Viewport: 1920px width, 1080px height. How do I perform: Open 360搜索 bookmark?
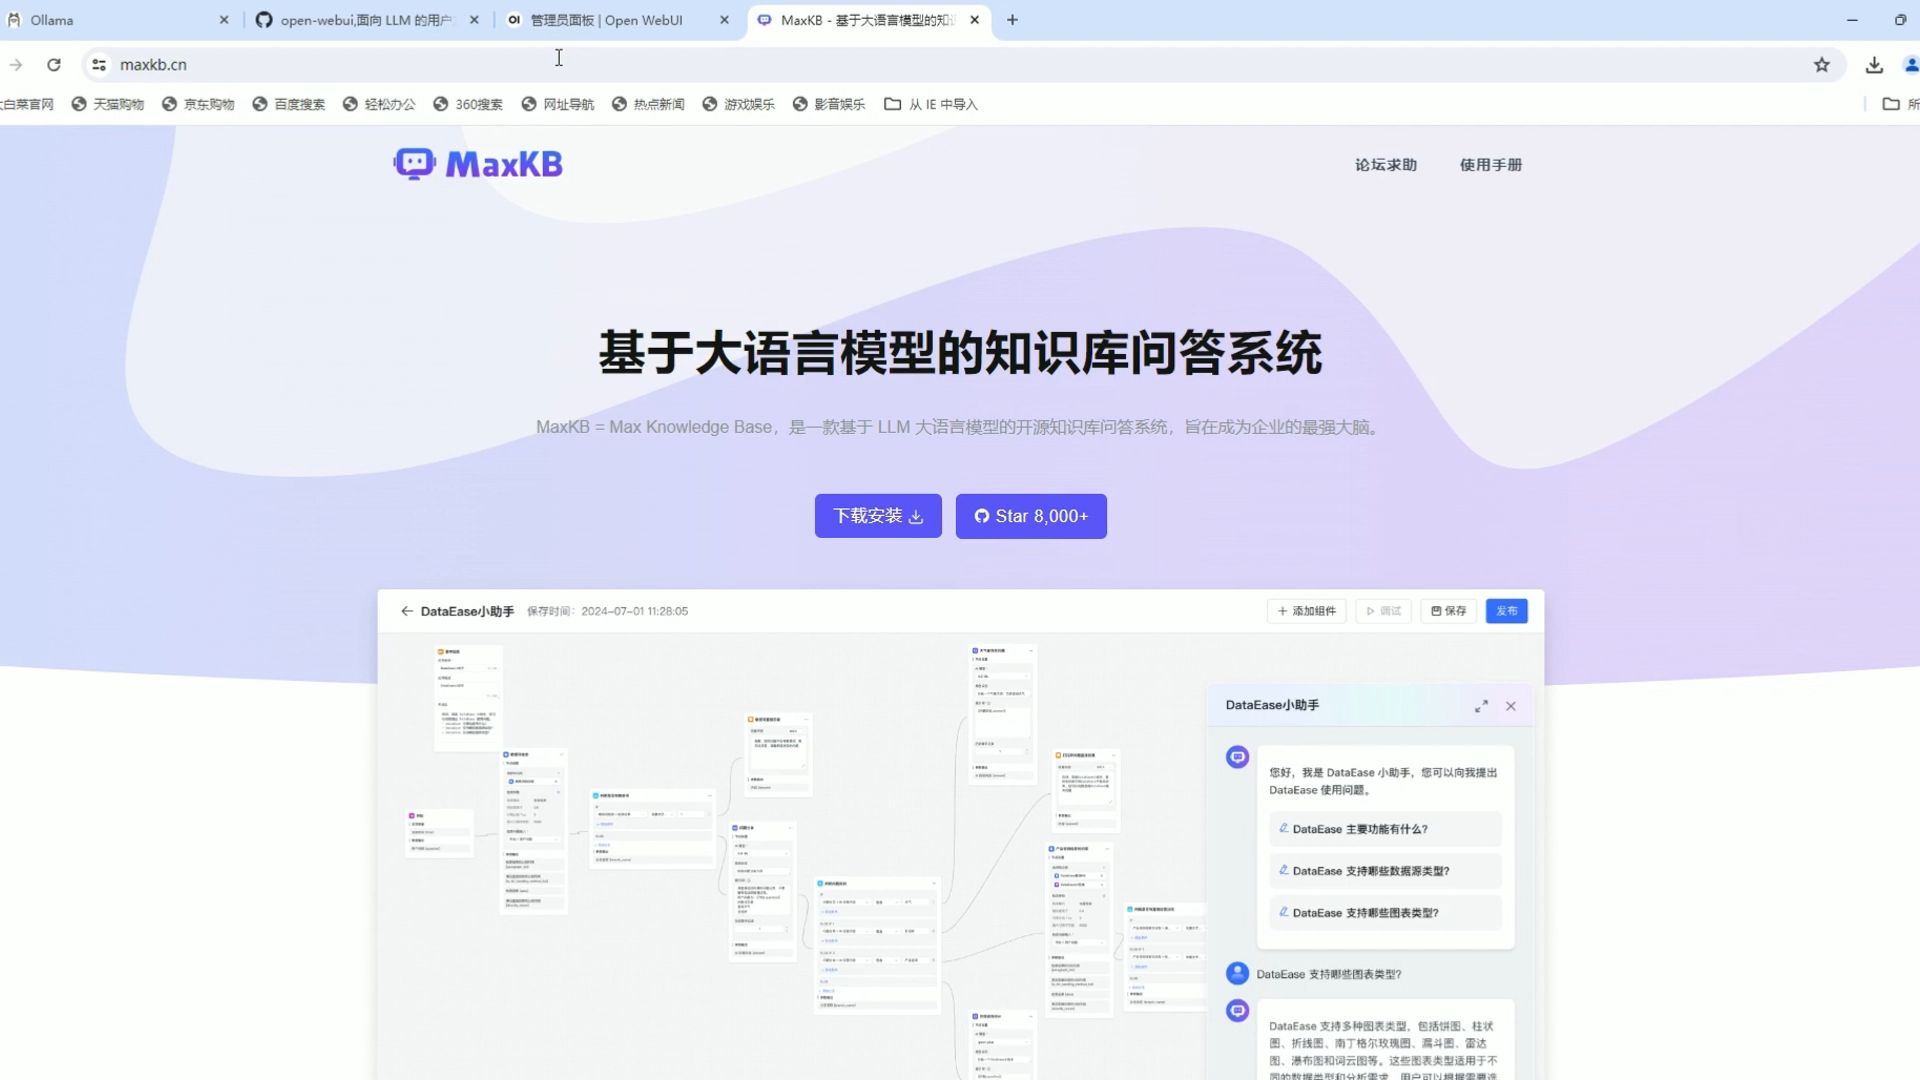(468, 104)
